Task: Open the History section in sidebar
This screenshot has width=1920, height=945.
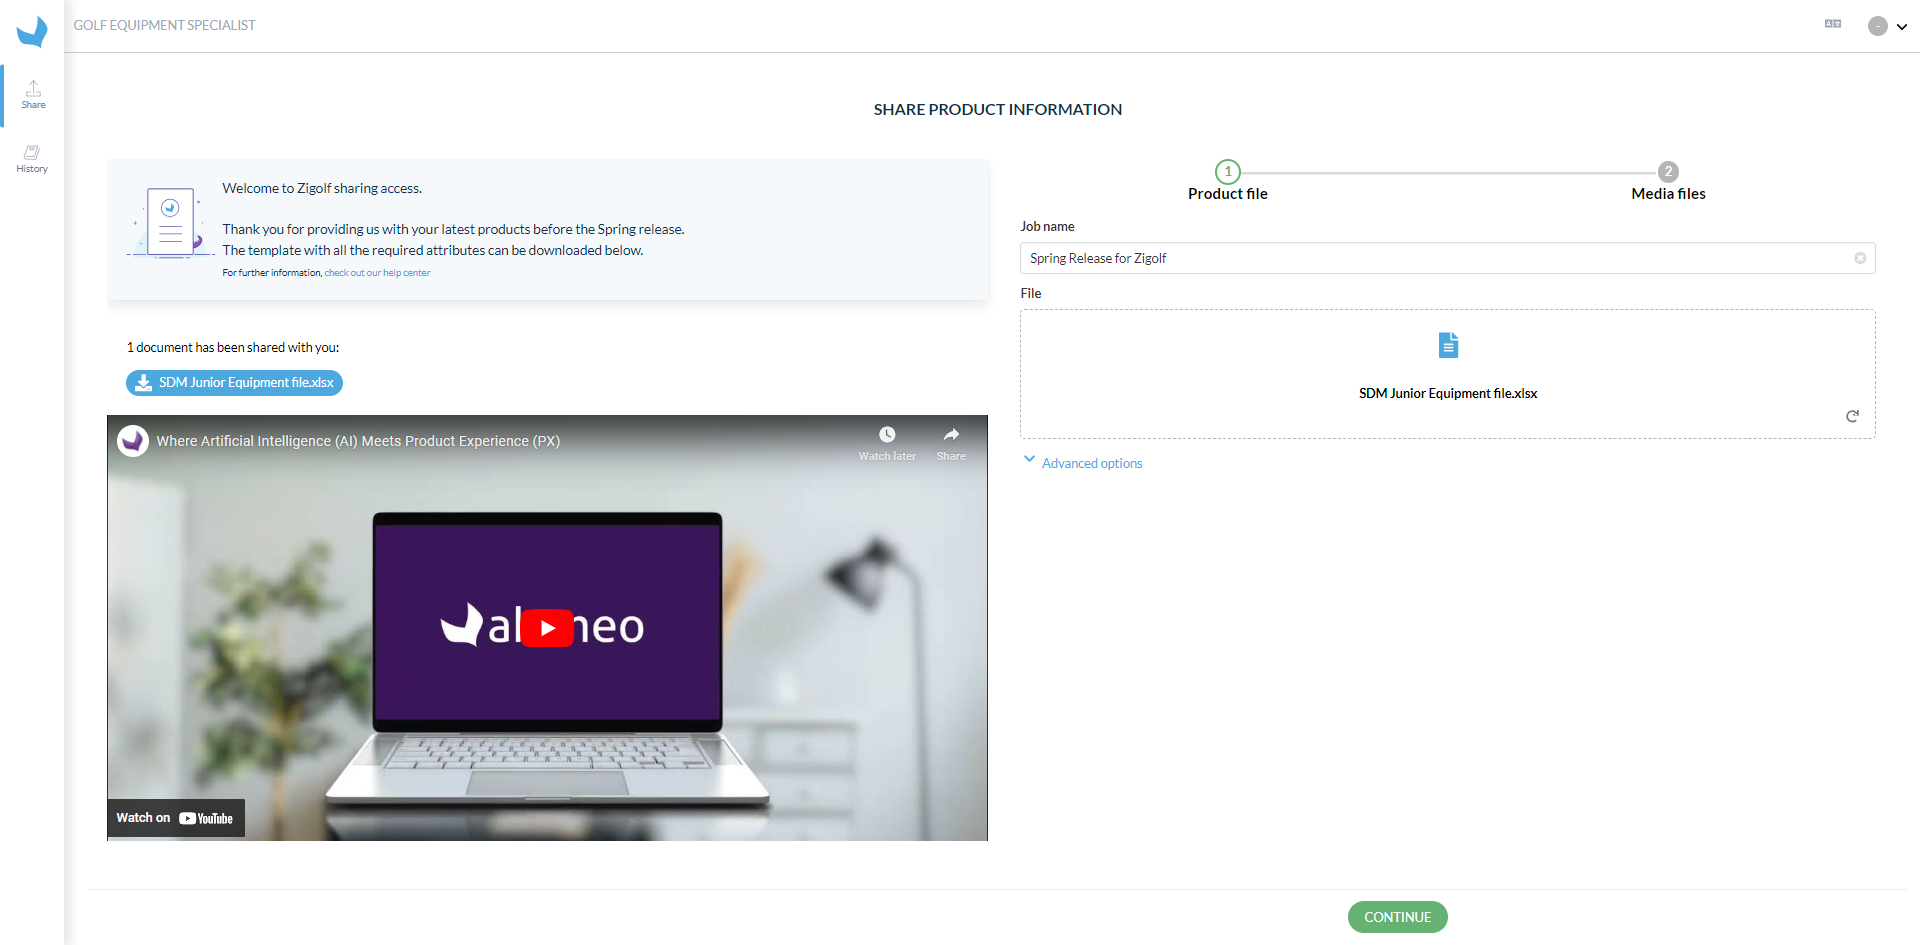Action: click(x=32, y=159)
